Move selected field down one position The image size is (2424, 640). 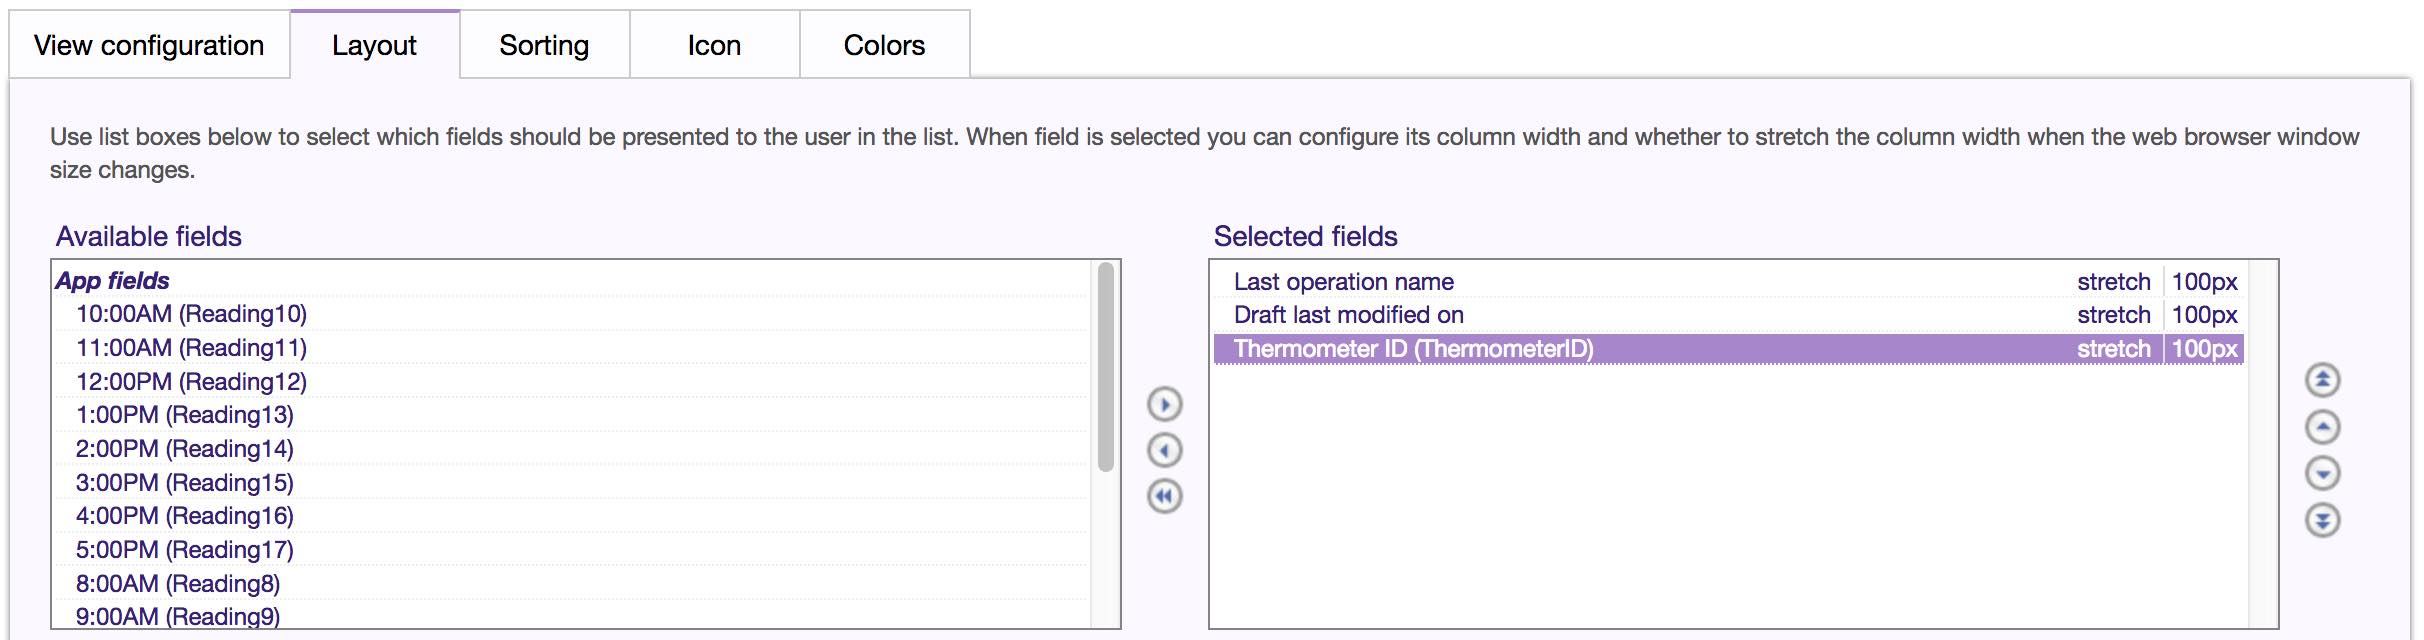click(2322, 473)
